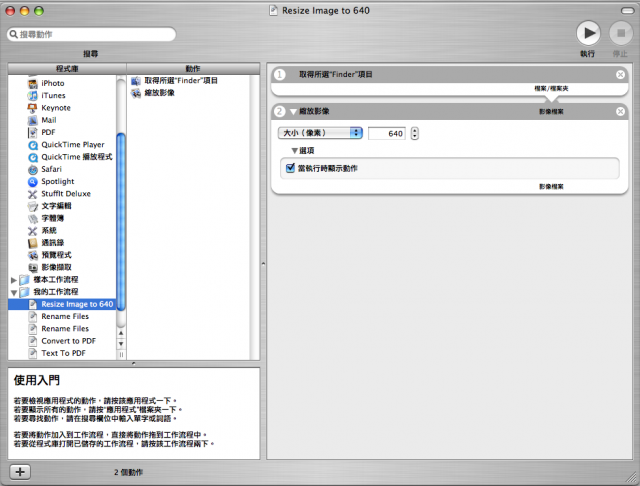This screenshot has width=640, height=486.
Task: Remove action 1 with its close button
Action: point(620,74)
